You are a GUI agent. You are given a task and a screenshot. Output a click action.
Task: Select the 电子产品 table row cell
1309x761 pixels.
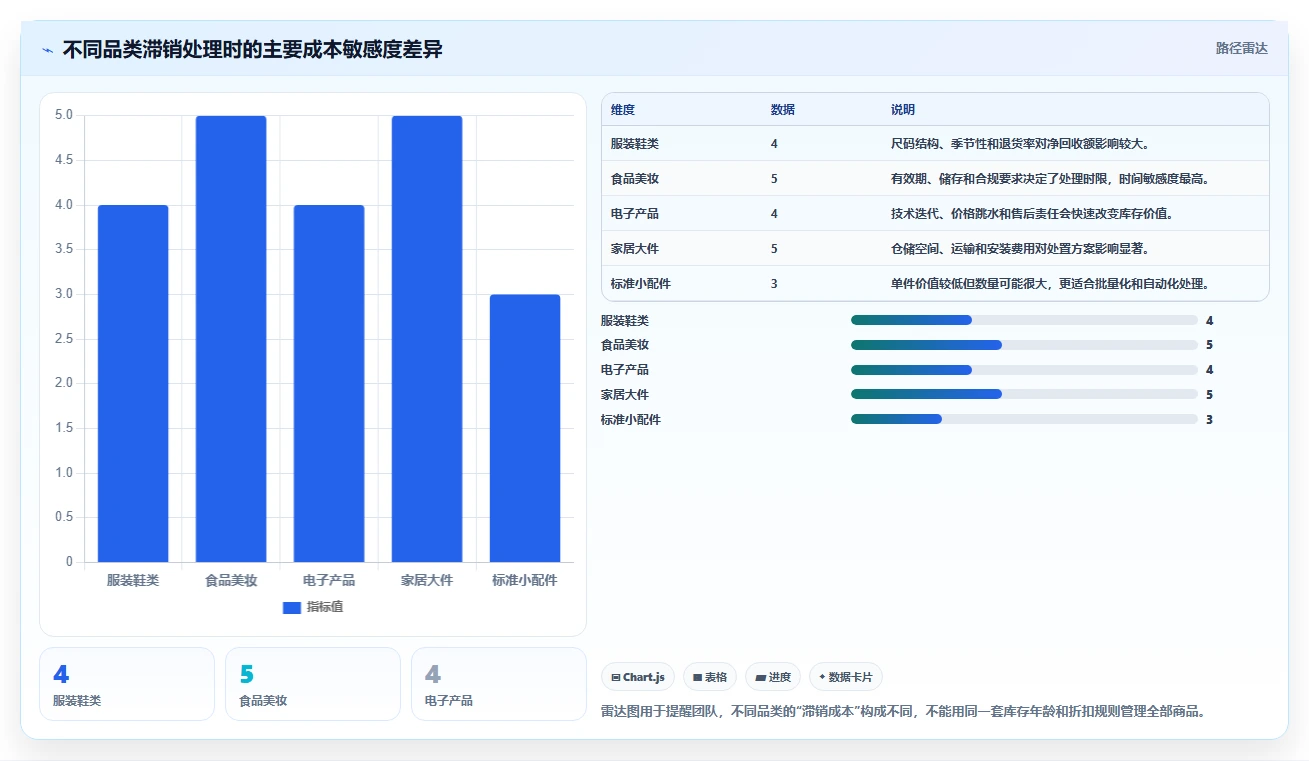tap(635, 214)
